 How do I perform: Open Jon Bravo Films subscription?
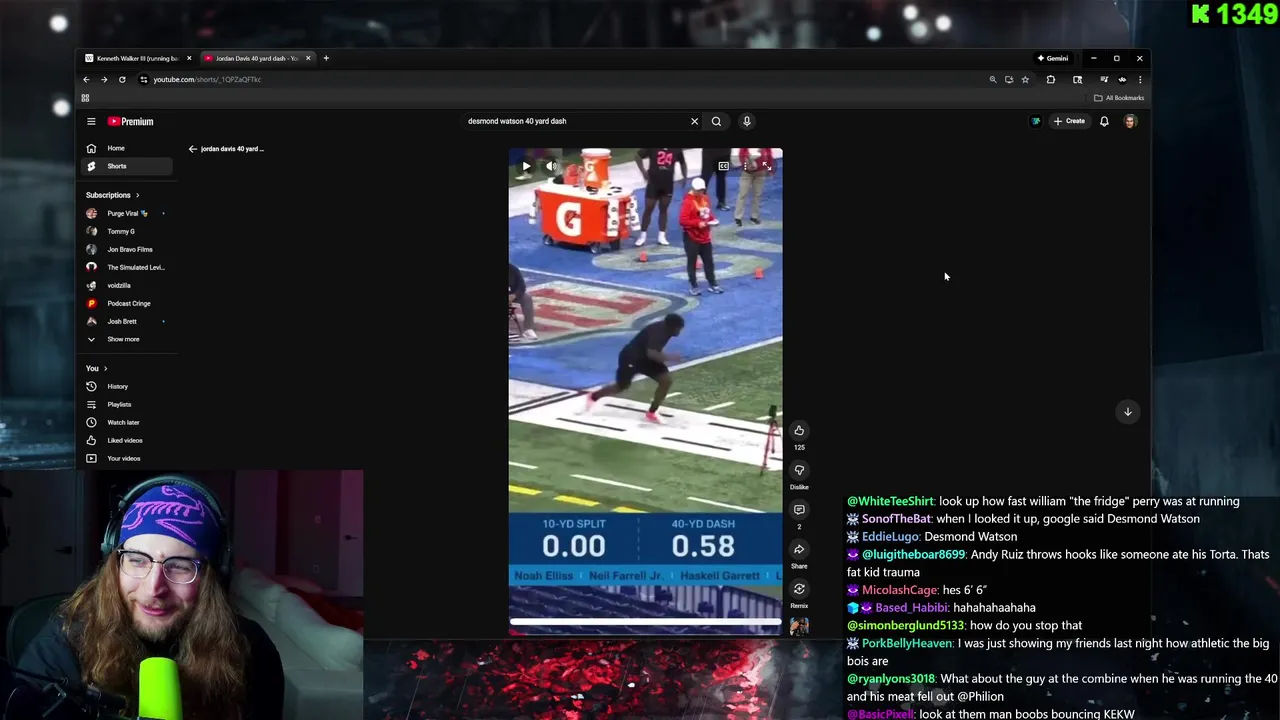[126, 249]
